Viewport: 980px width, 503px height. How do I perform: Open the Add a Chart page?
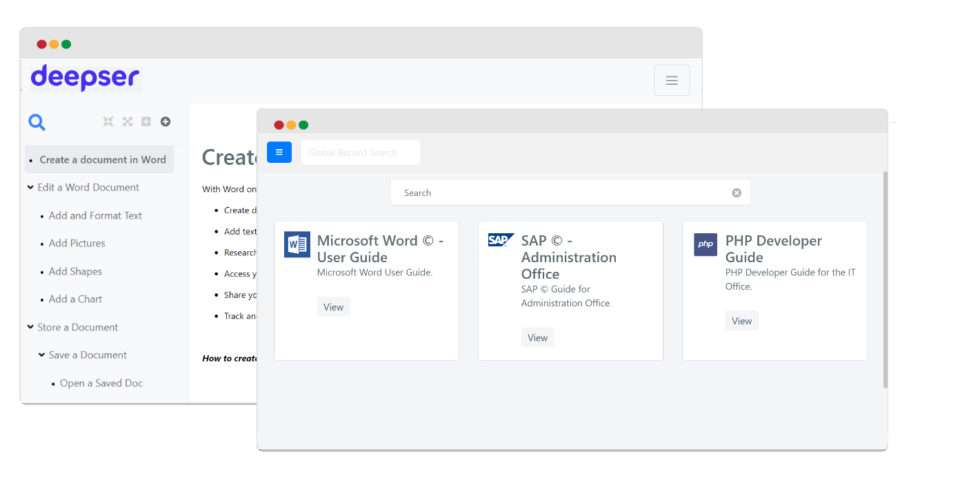(x=75, y=299)
